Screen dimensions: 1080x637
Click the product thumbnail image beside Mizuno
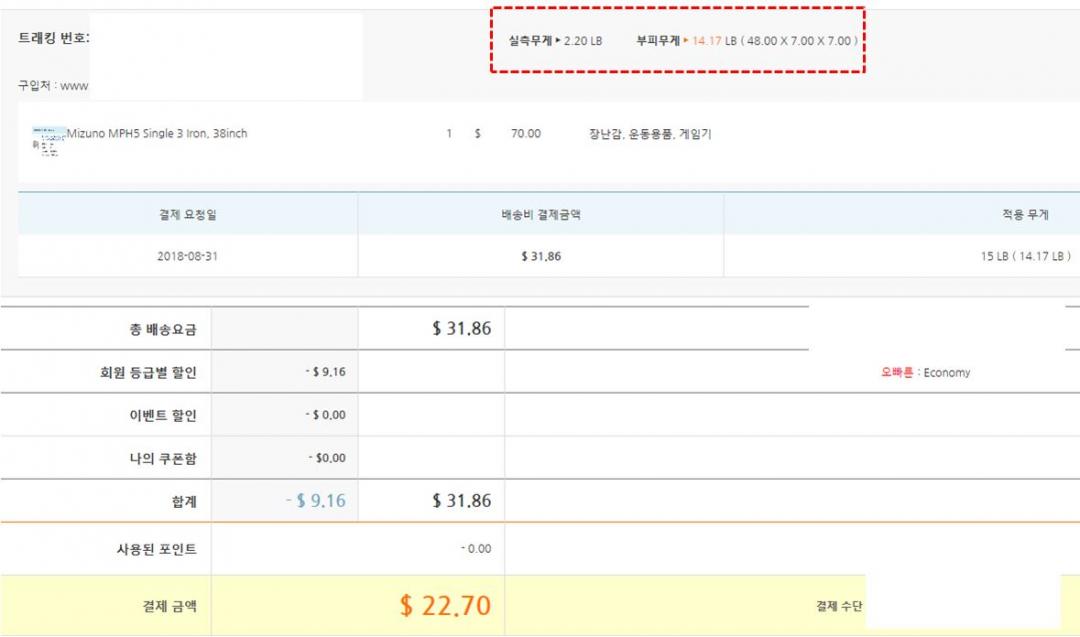pyautogui.click(x=47, y=141)
